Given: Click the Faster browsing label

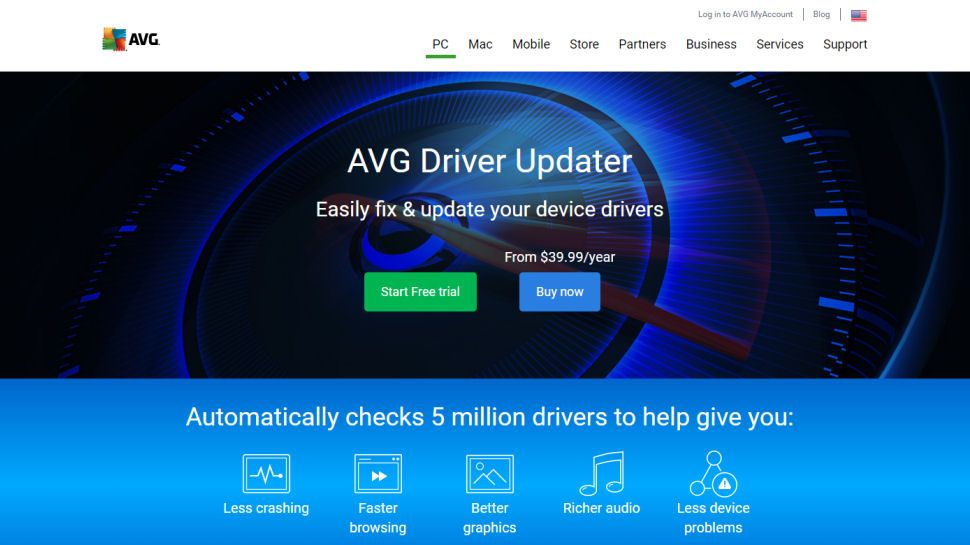Looking at the screenshot, I should (x=378, y=518).
